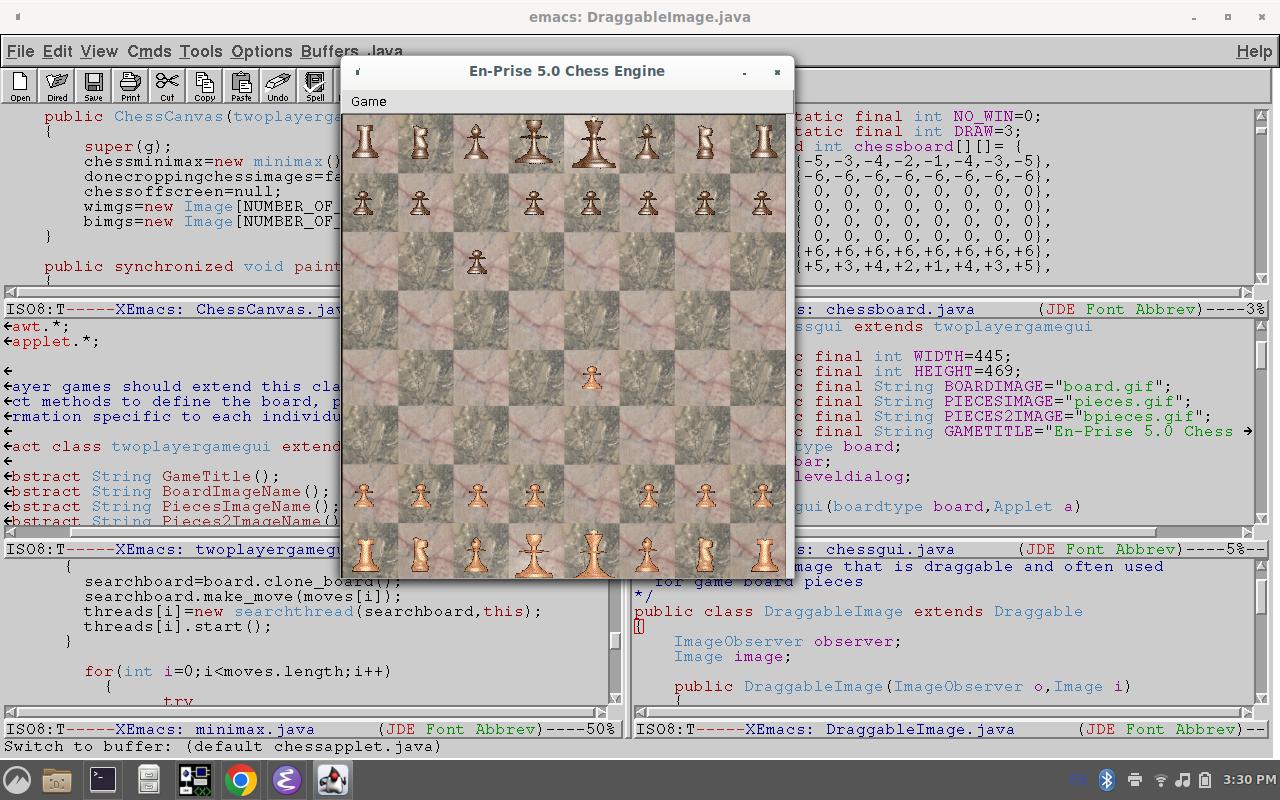Open the mountain logo start menu
The height and width of the screenshot is (800, 1280).
17,779
